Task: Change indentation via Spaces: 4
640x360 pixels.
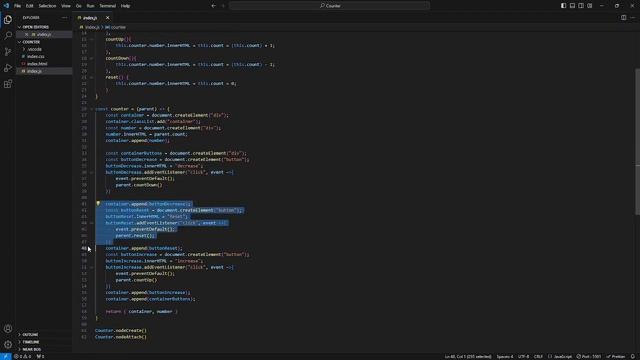Action: tap(505, 356)
